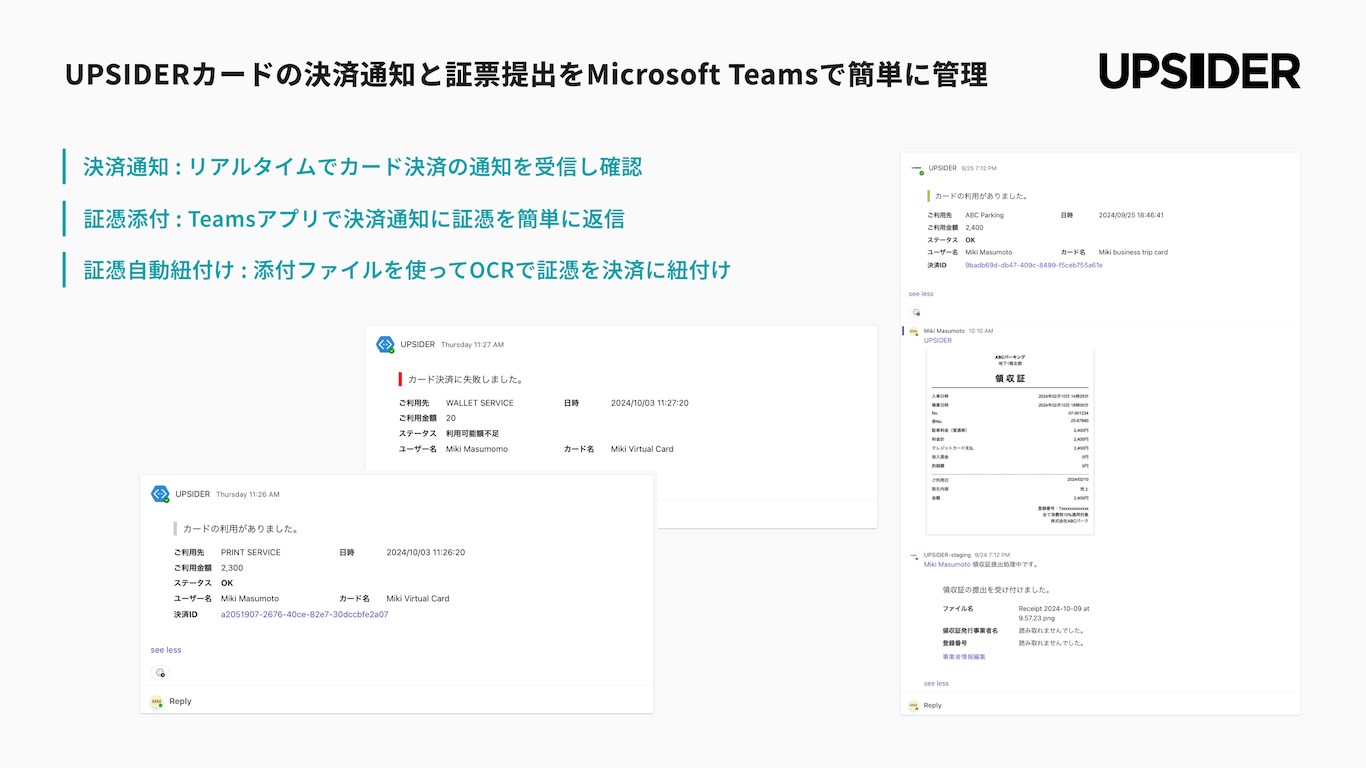Click the UPSIDER logo in the slide header
1366x768 pixels.
[1199, 71]
